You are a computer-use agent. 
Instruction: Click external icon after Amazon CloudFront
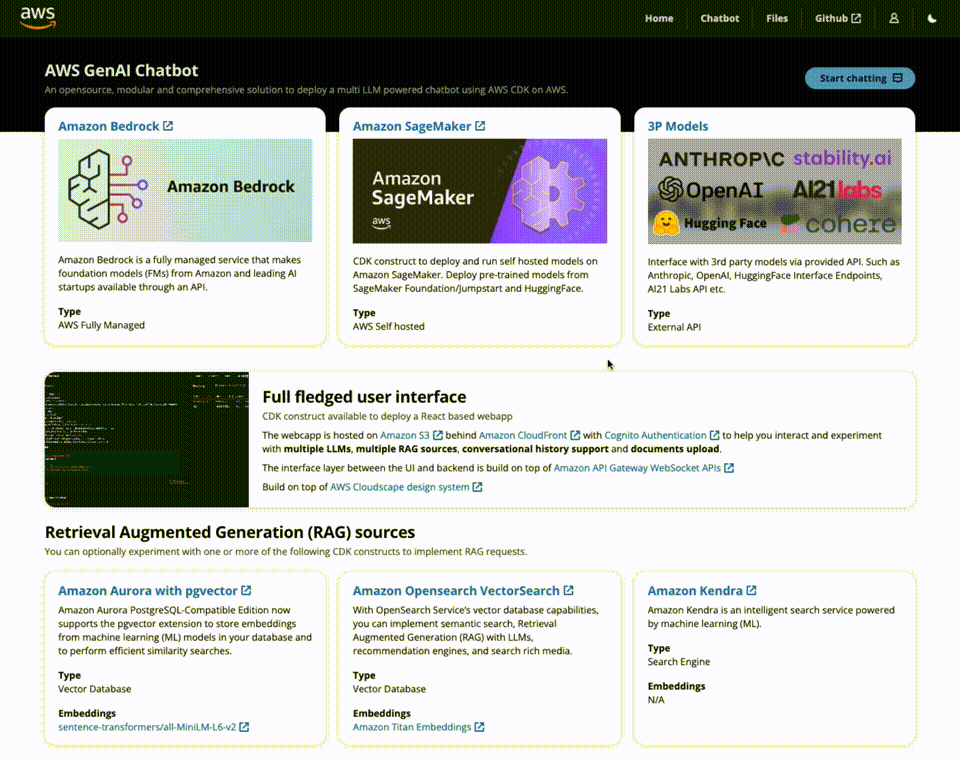(x=575, y=435)
